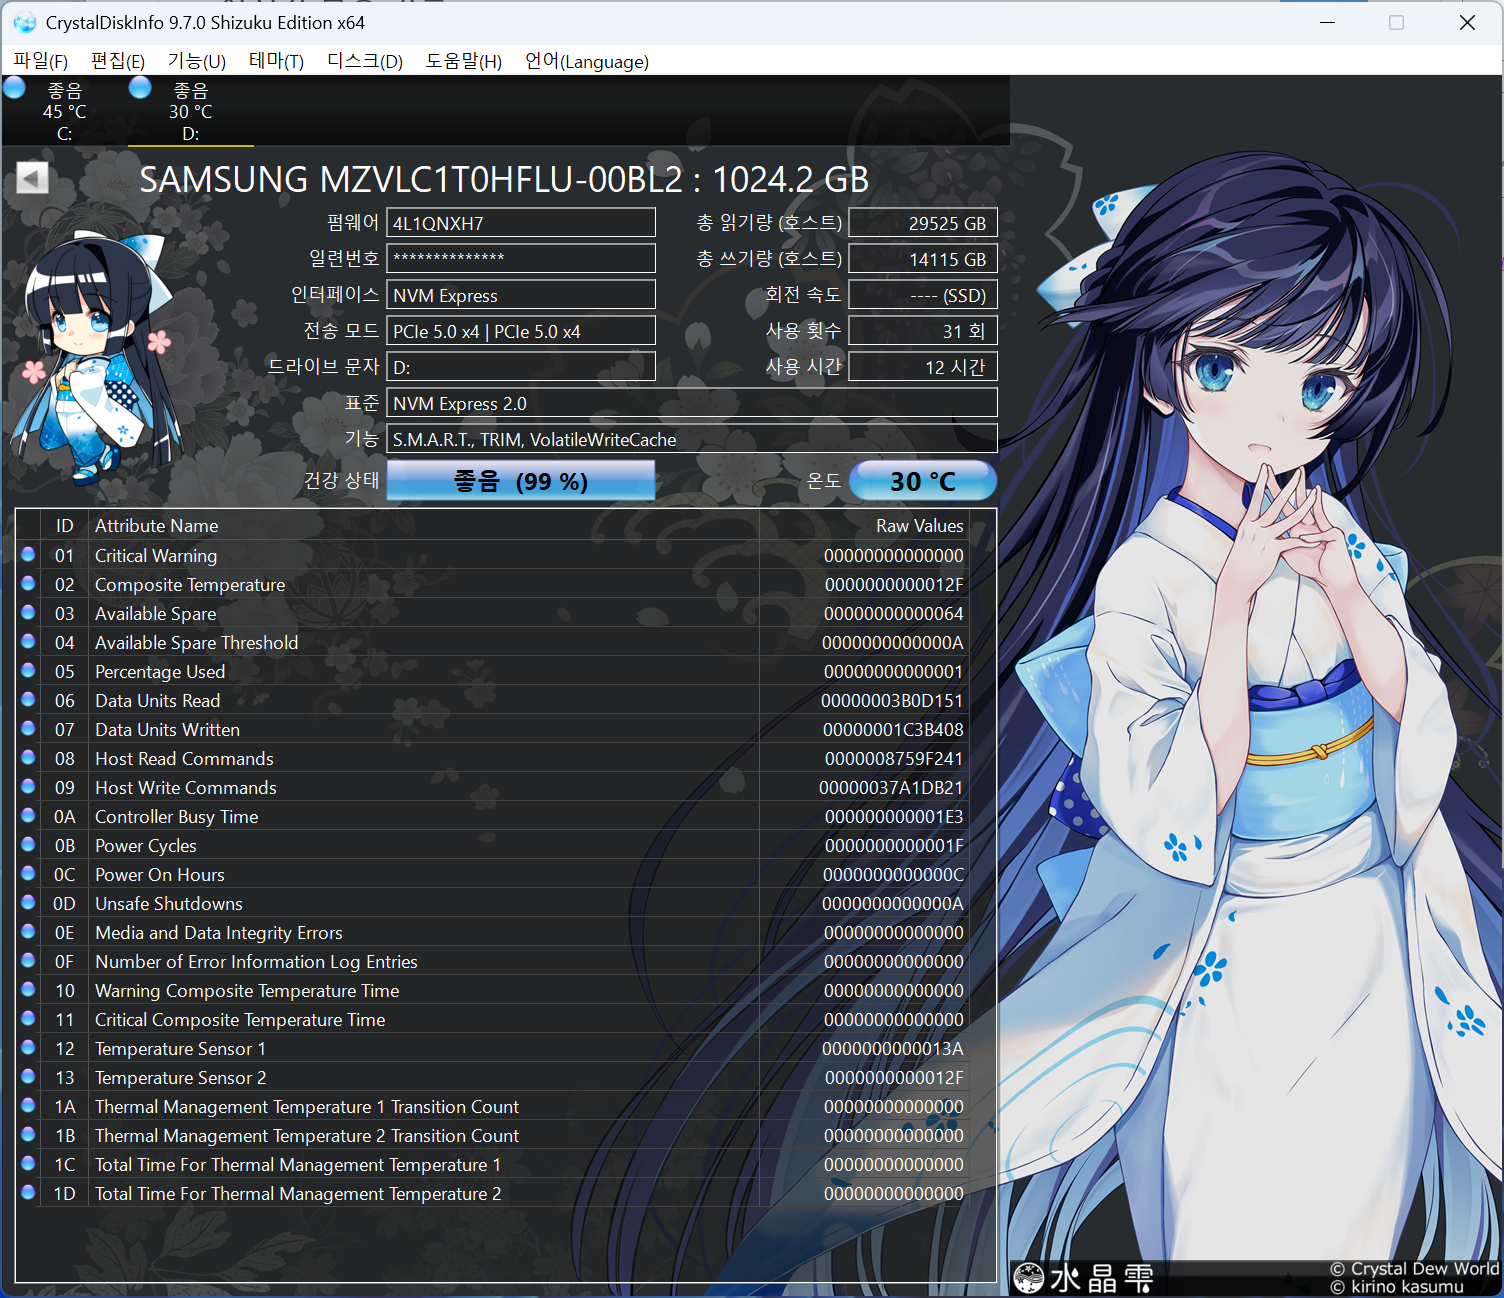
Task: Click the Raw Values column header
Action: tap(864, 525)
